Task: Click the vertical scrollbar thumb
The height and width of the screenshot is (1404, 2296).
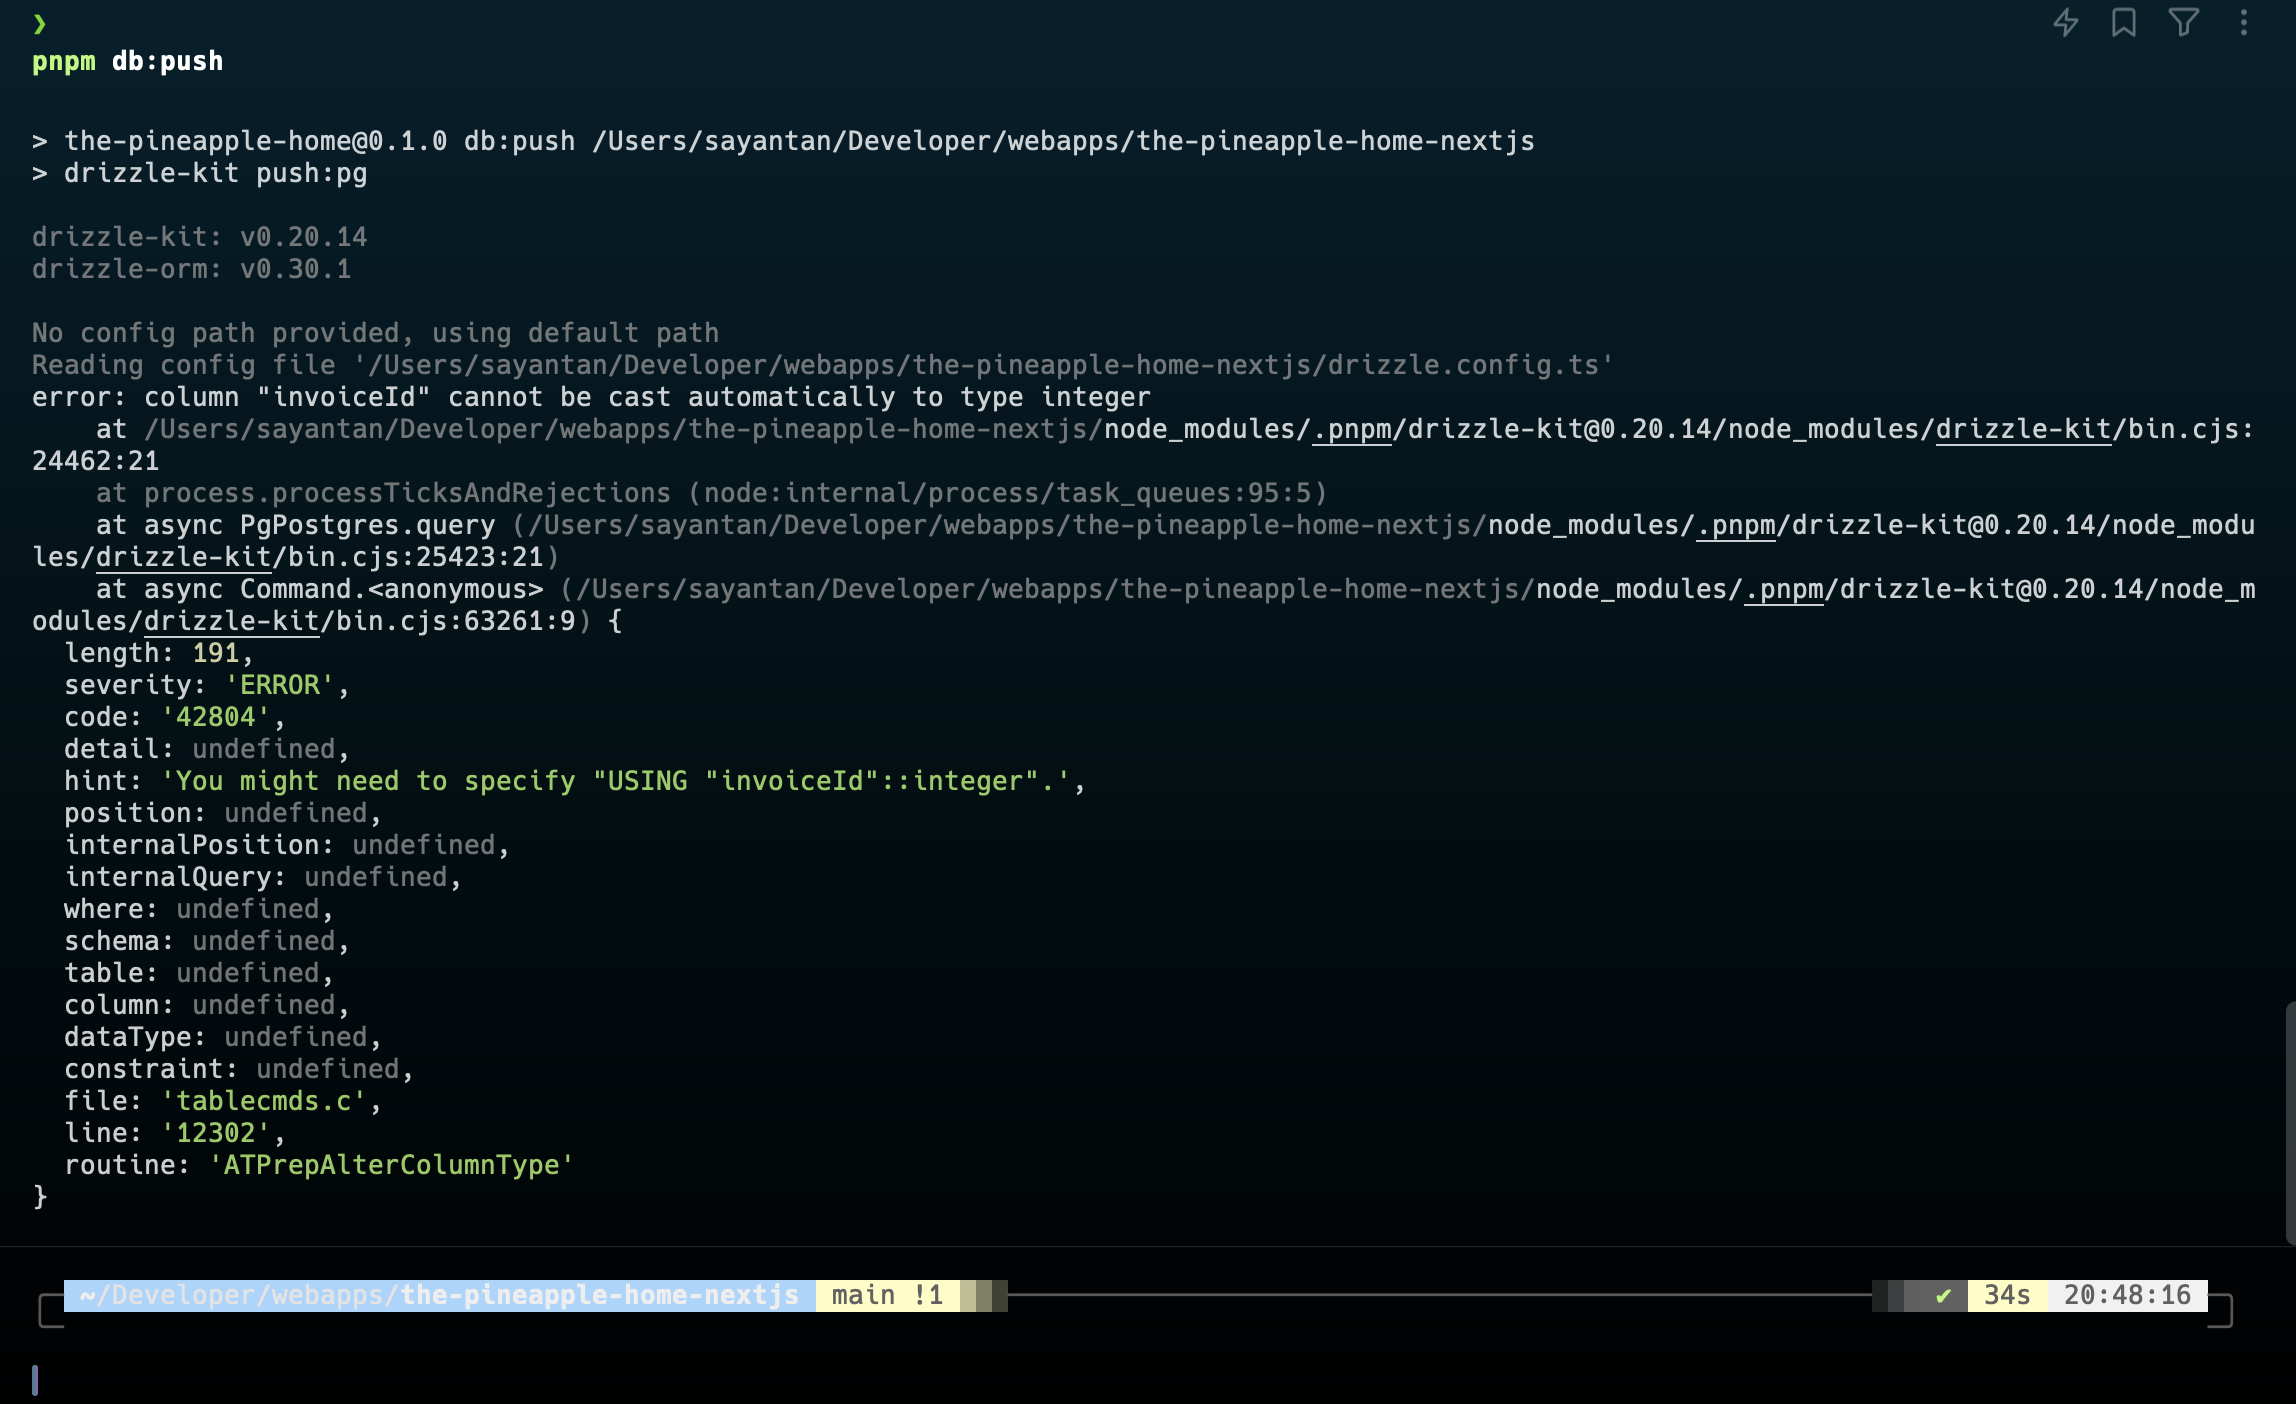Action: tap(2290, 1123)
